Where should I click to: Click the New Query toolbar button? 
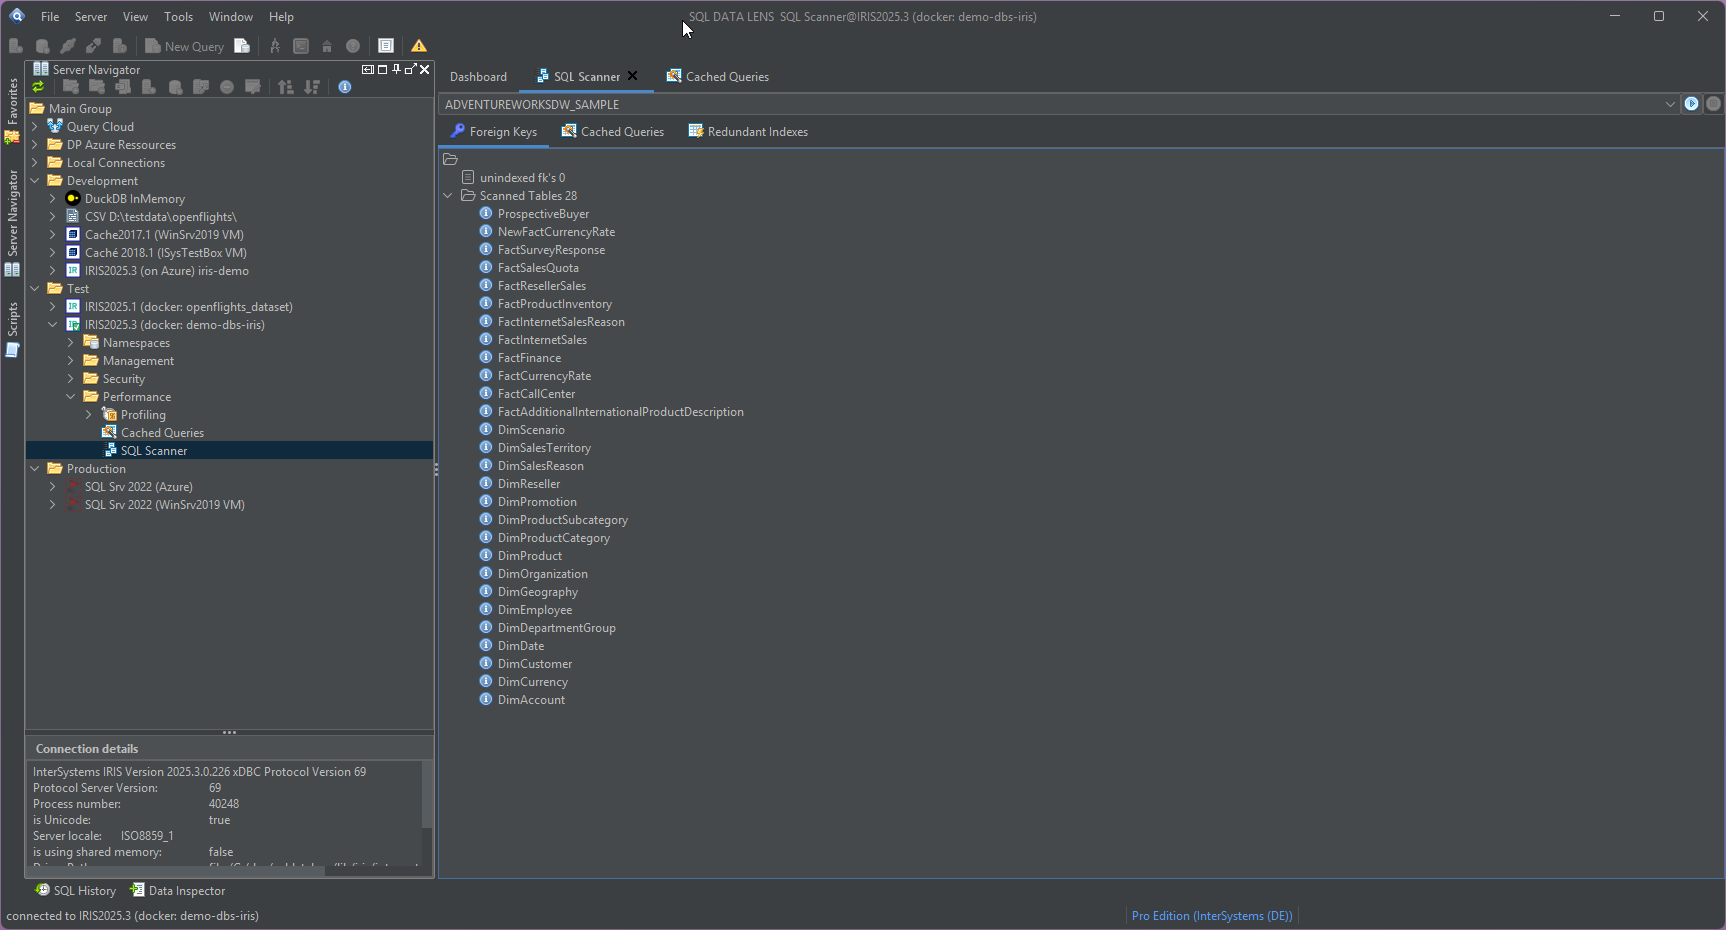tap(184, 46)
